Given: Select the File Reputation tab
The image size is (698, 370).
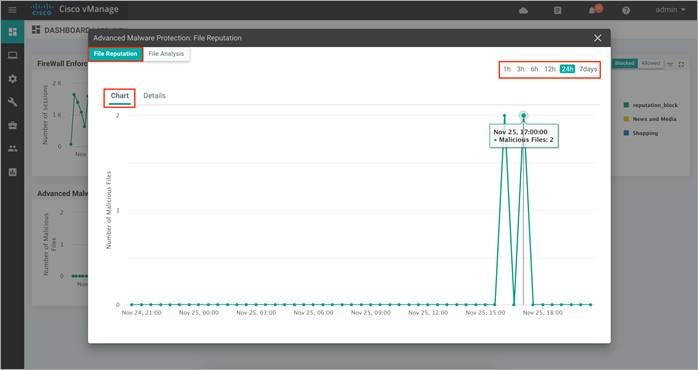Looking at the screenshot, I should pos(116,54).
